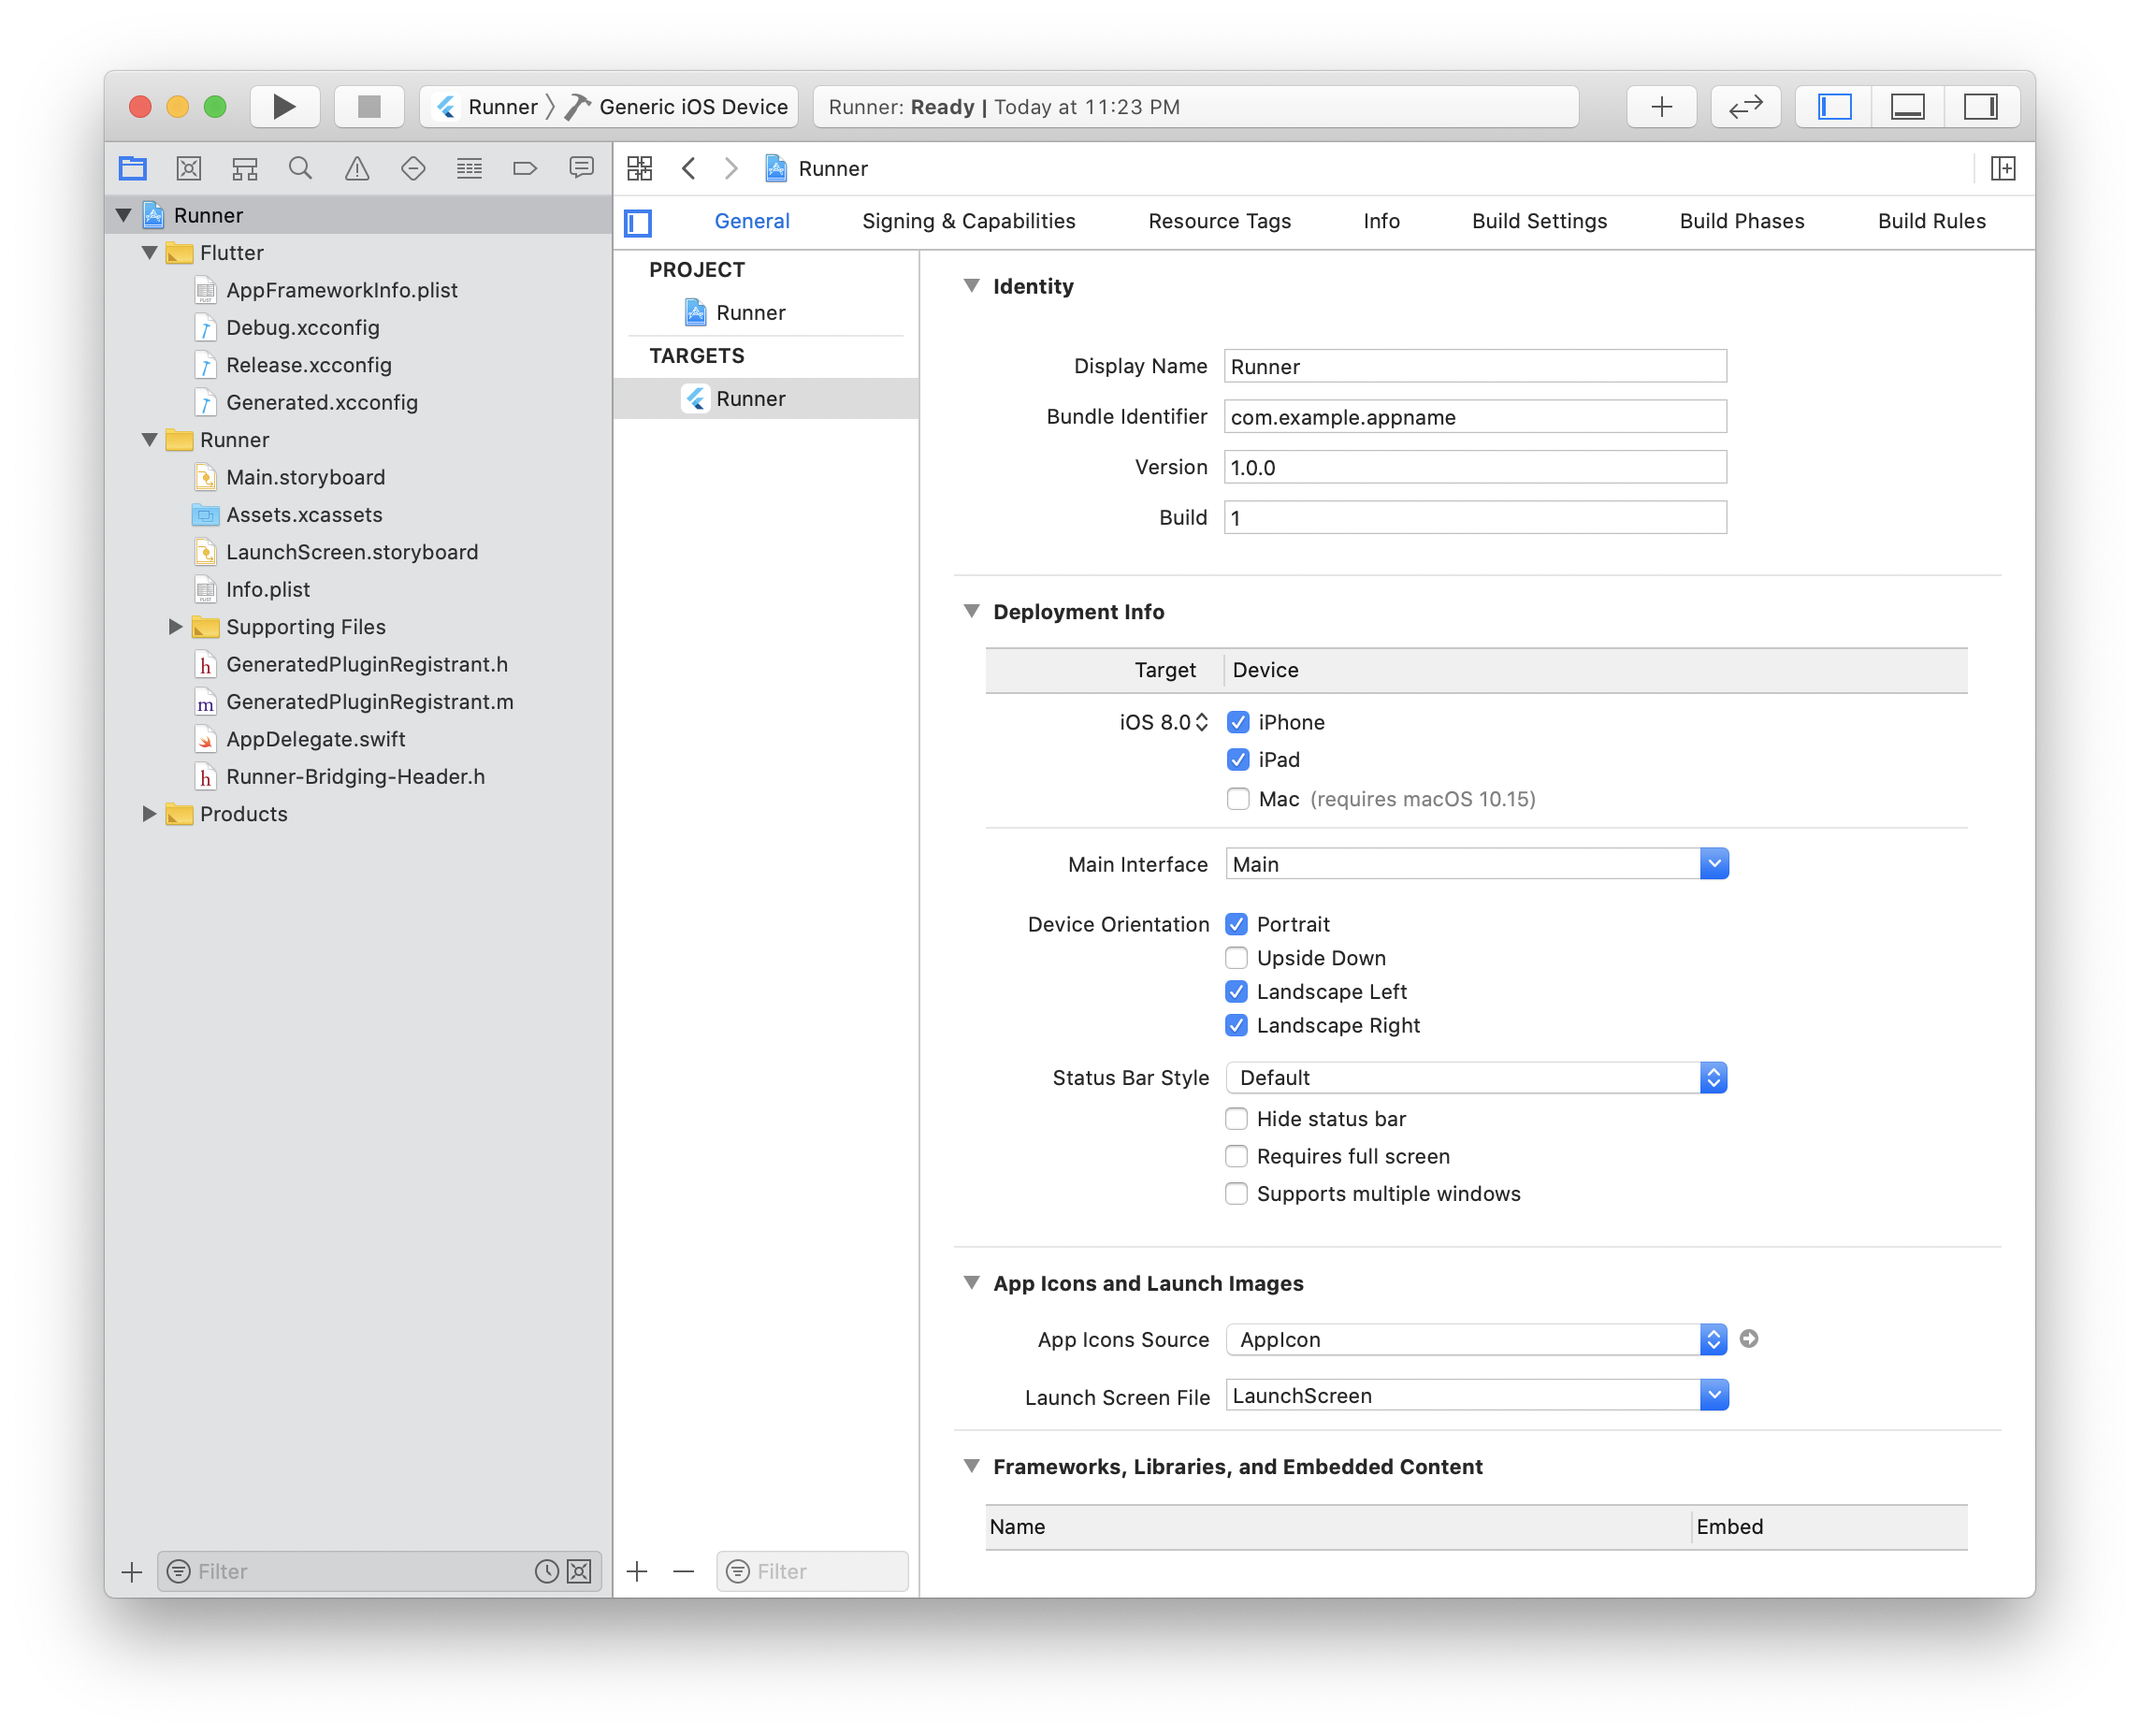Screen dimensions: 2140x1736
Task: Open the Main Interface dropdown
Action: point(1714,863)
